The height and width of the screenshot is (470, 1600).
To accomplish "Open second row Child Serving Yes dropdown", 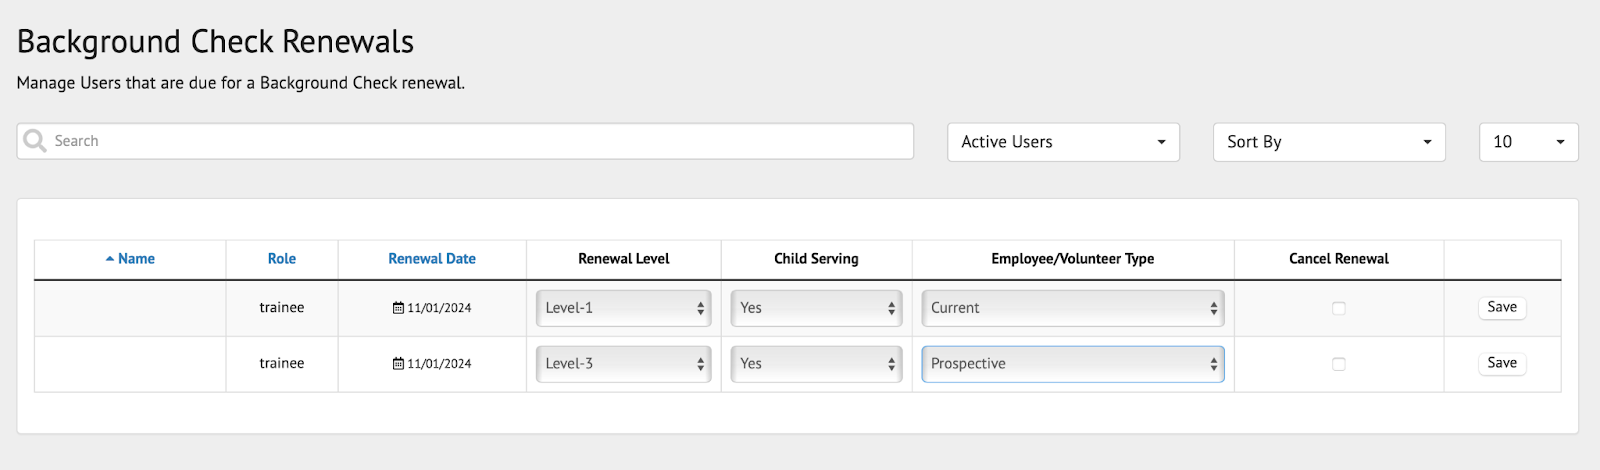I will (816, 364).
